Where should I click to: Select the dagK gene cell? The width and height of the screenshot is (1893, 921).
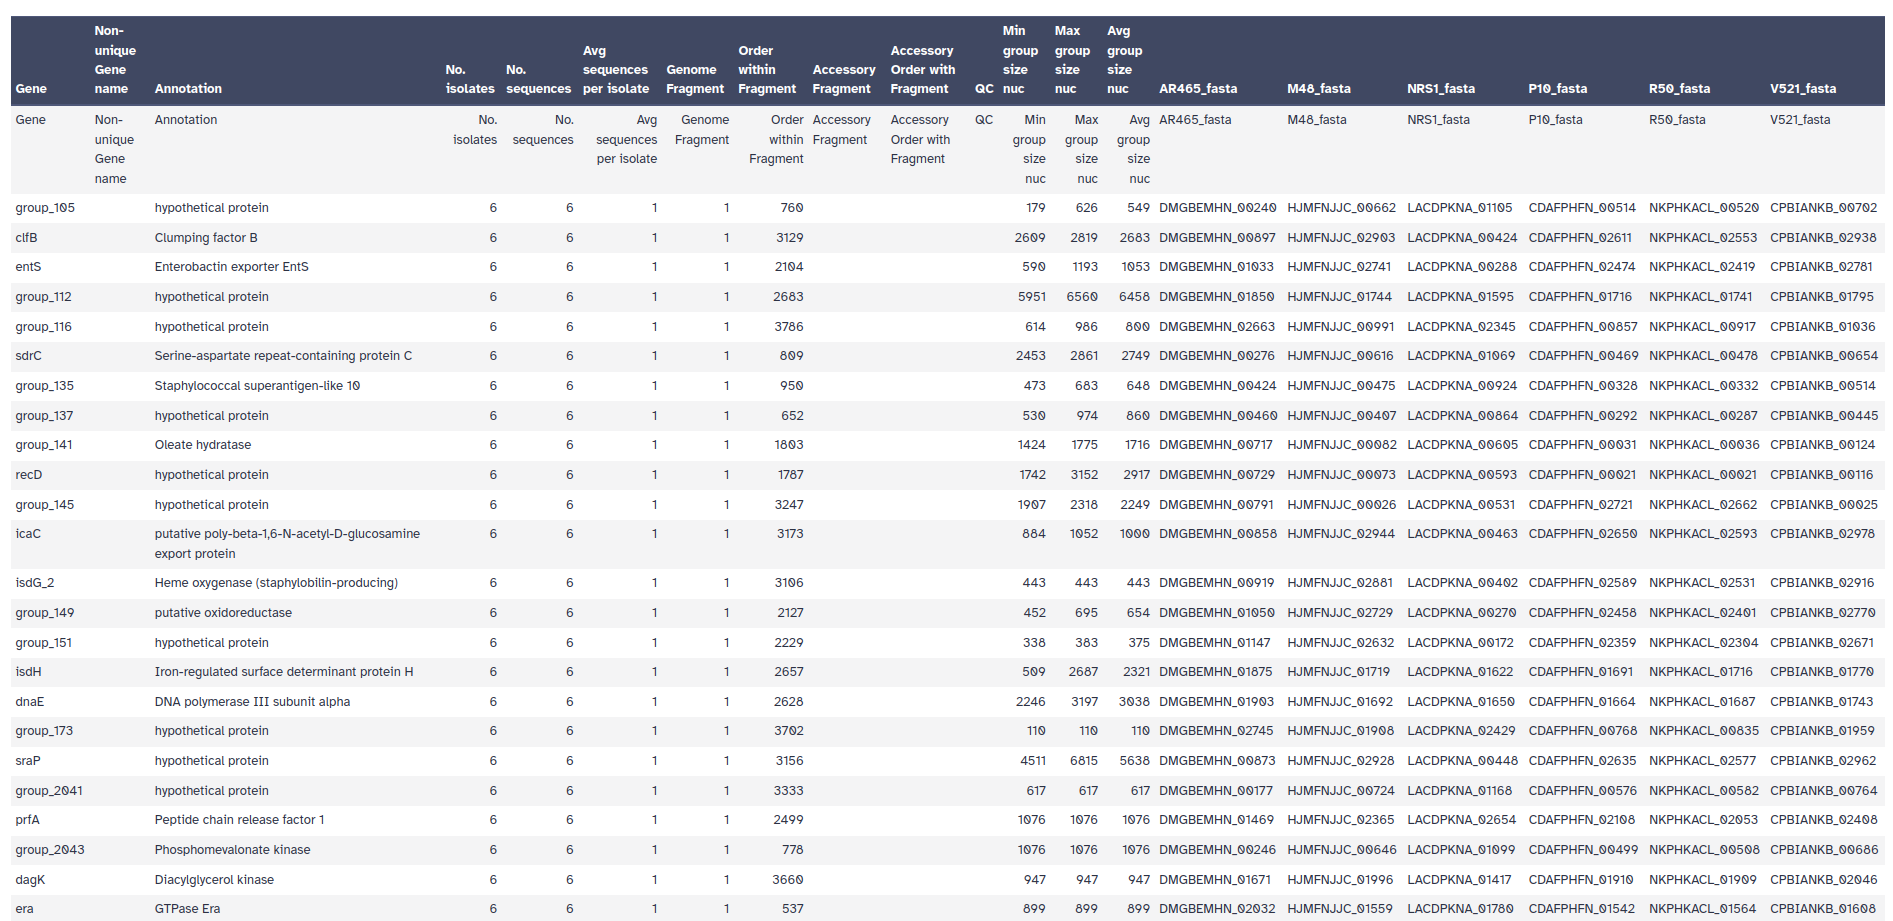click(x=30, y=880)
